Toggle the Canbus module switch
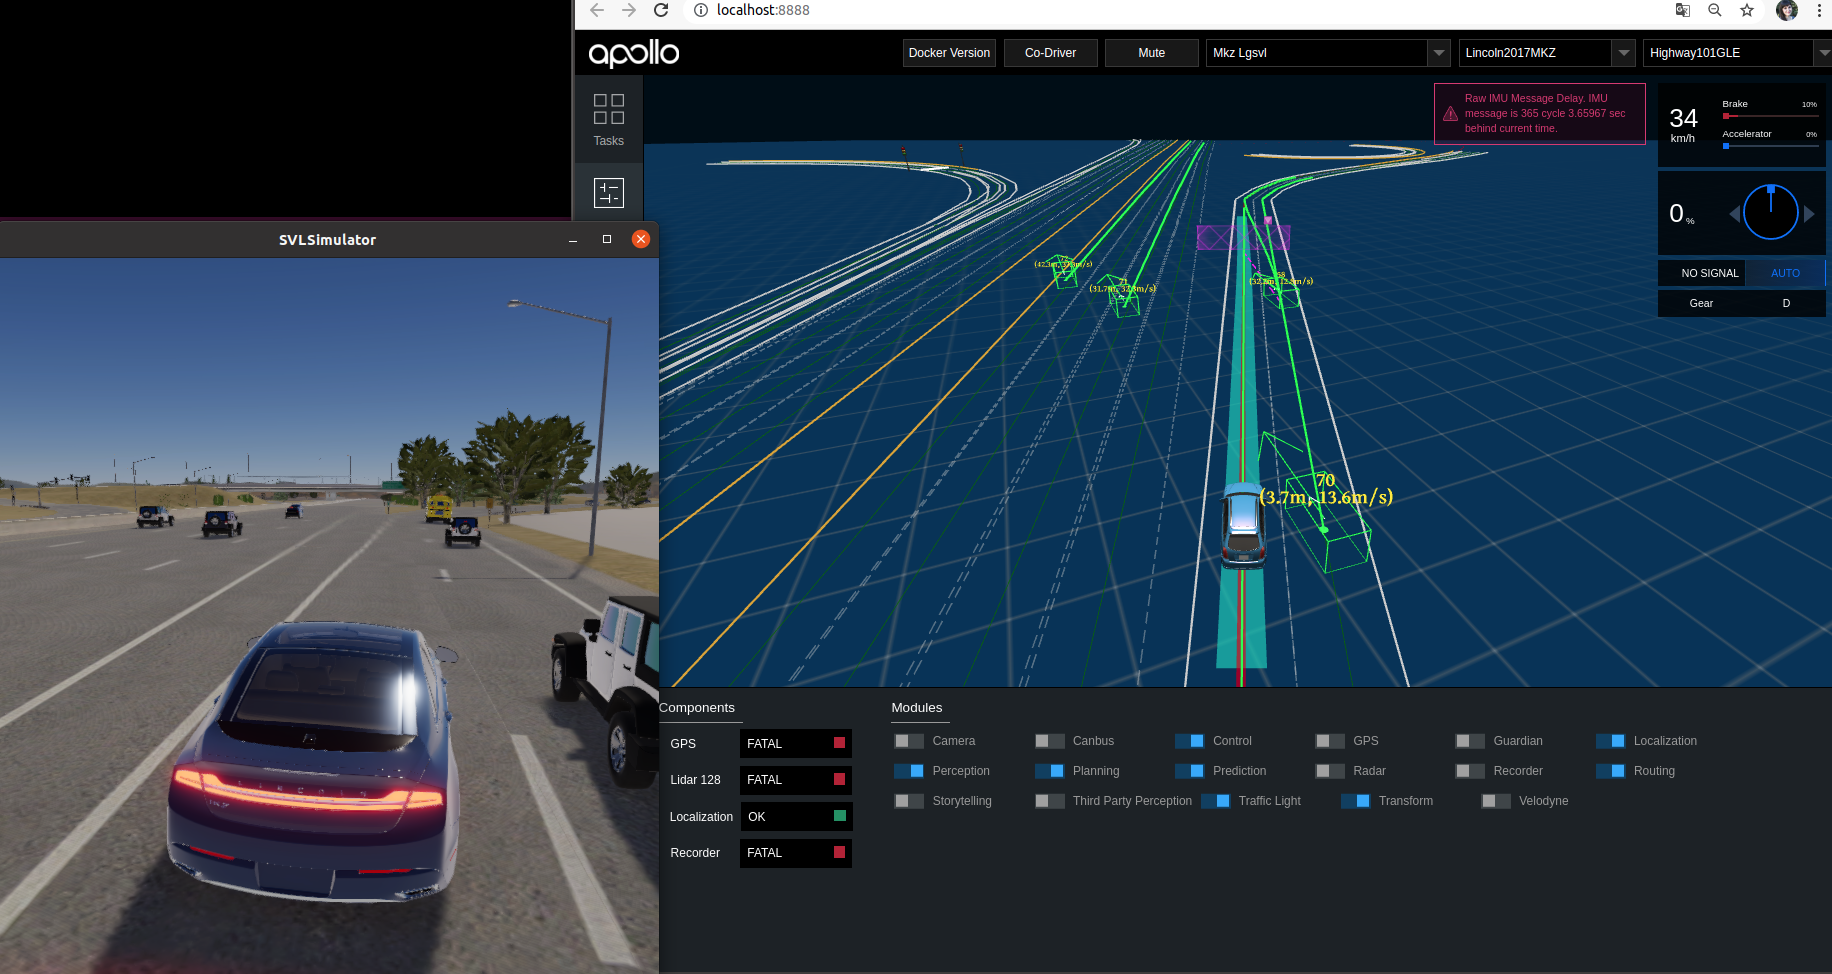This screenshot has width=1832, height=974. pos(1049,741)
